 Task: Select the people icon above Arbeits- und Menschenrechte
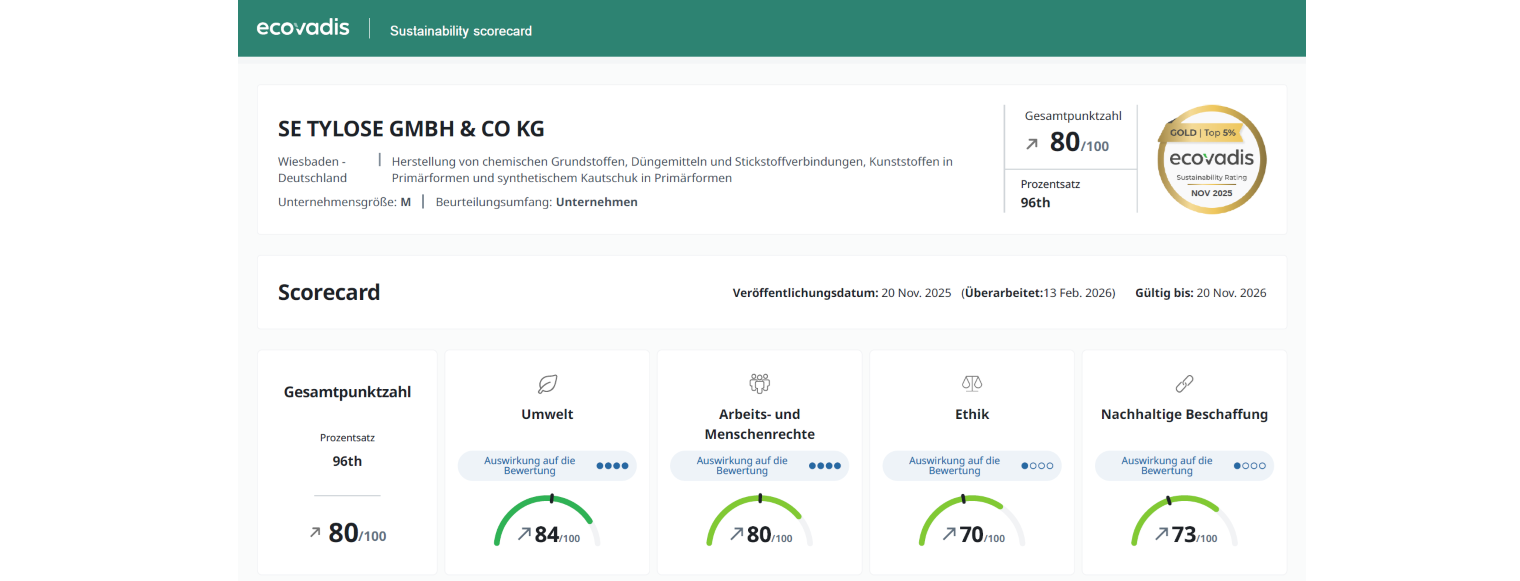759,381
